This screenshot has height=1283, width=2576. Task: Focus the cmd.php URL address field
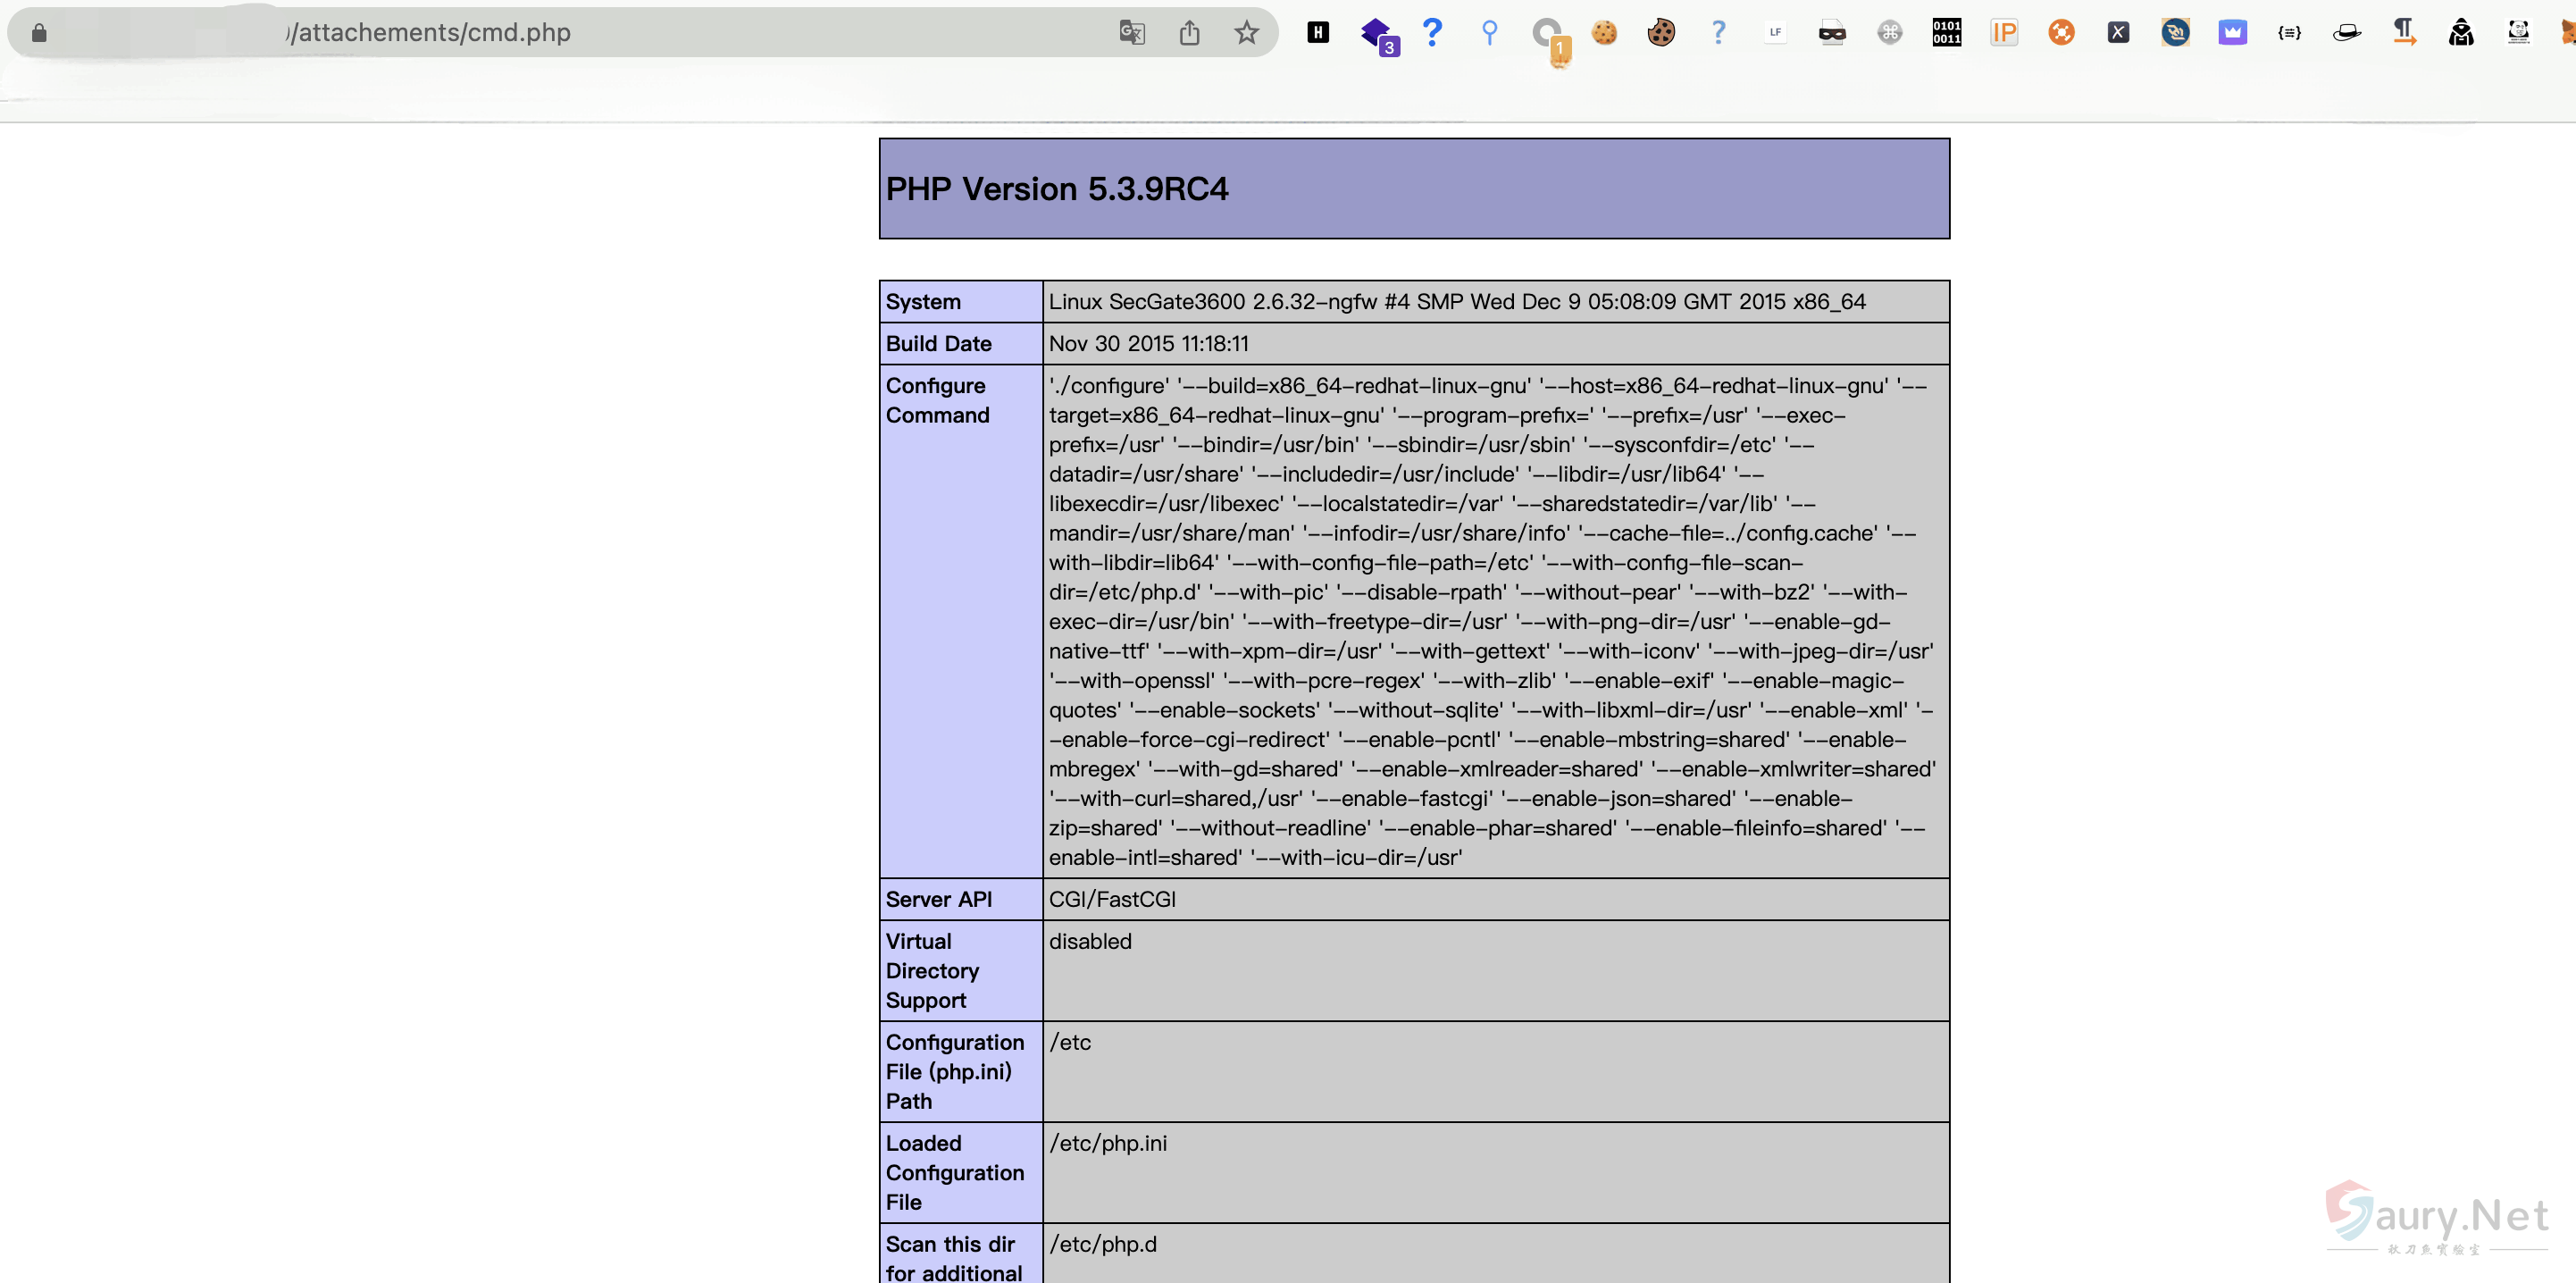coord(600,33)
